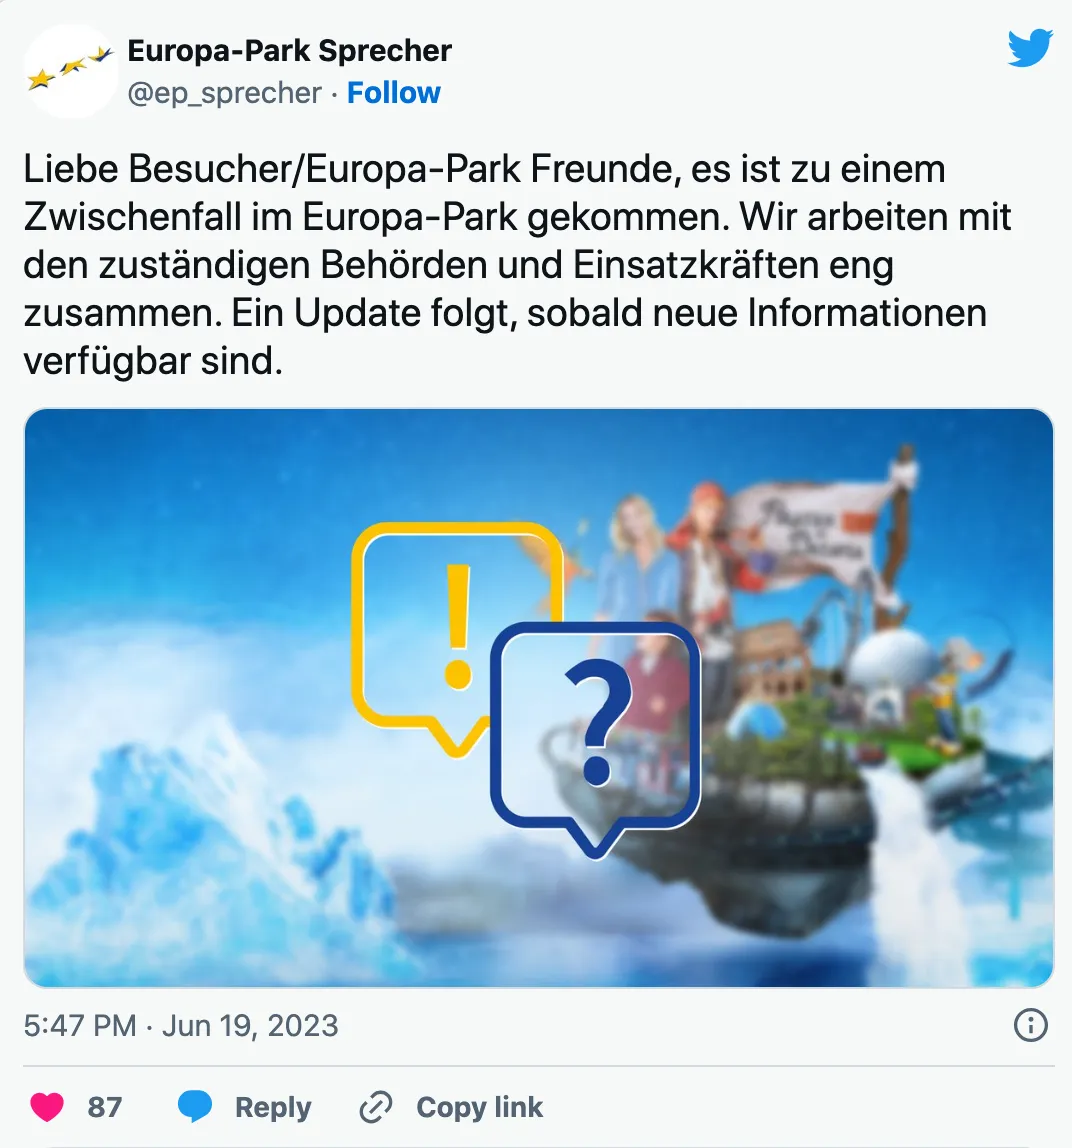Click the 87 likes count
The image size is (1072, 1148).
[105, 1107]
